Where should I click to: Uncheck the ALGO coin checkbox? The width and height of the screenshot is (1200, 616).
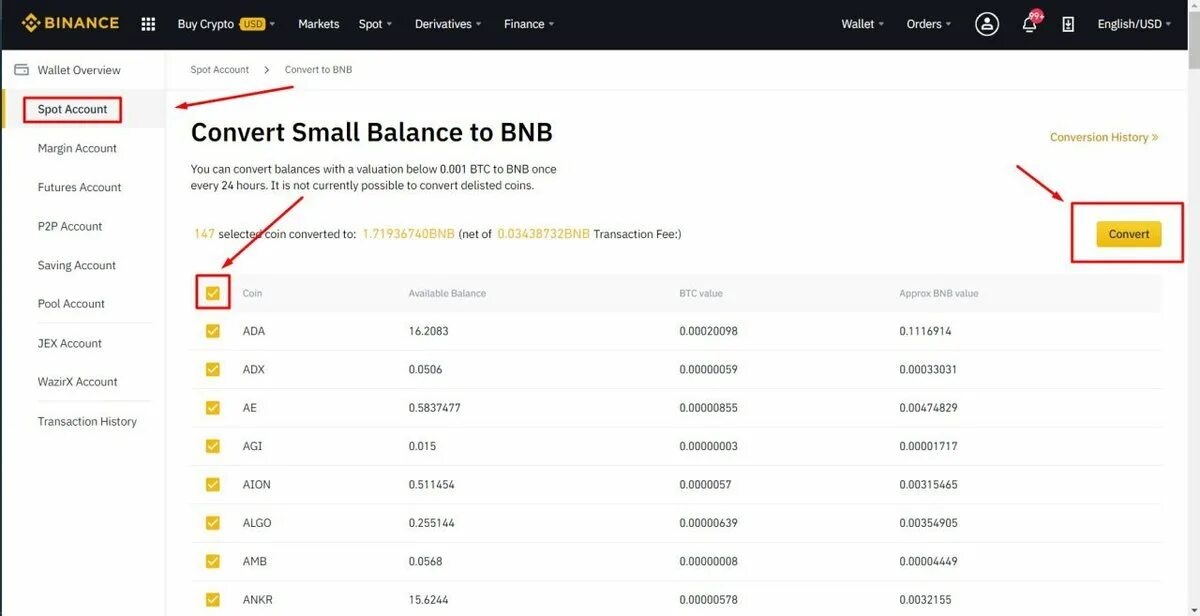pyautogui.click(x=212, y=523)
